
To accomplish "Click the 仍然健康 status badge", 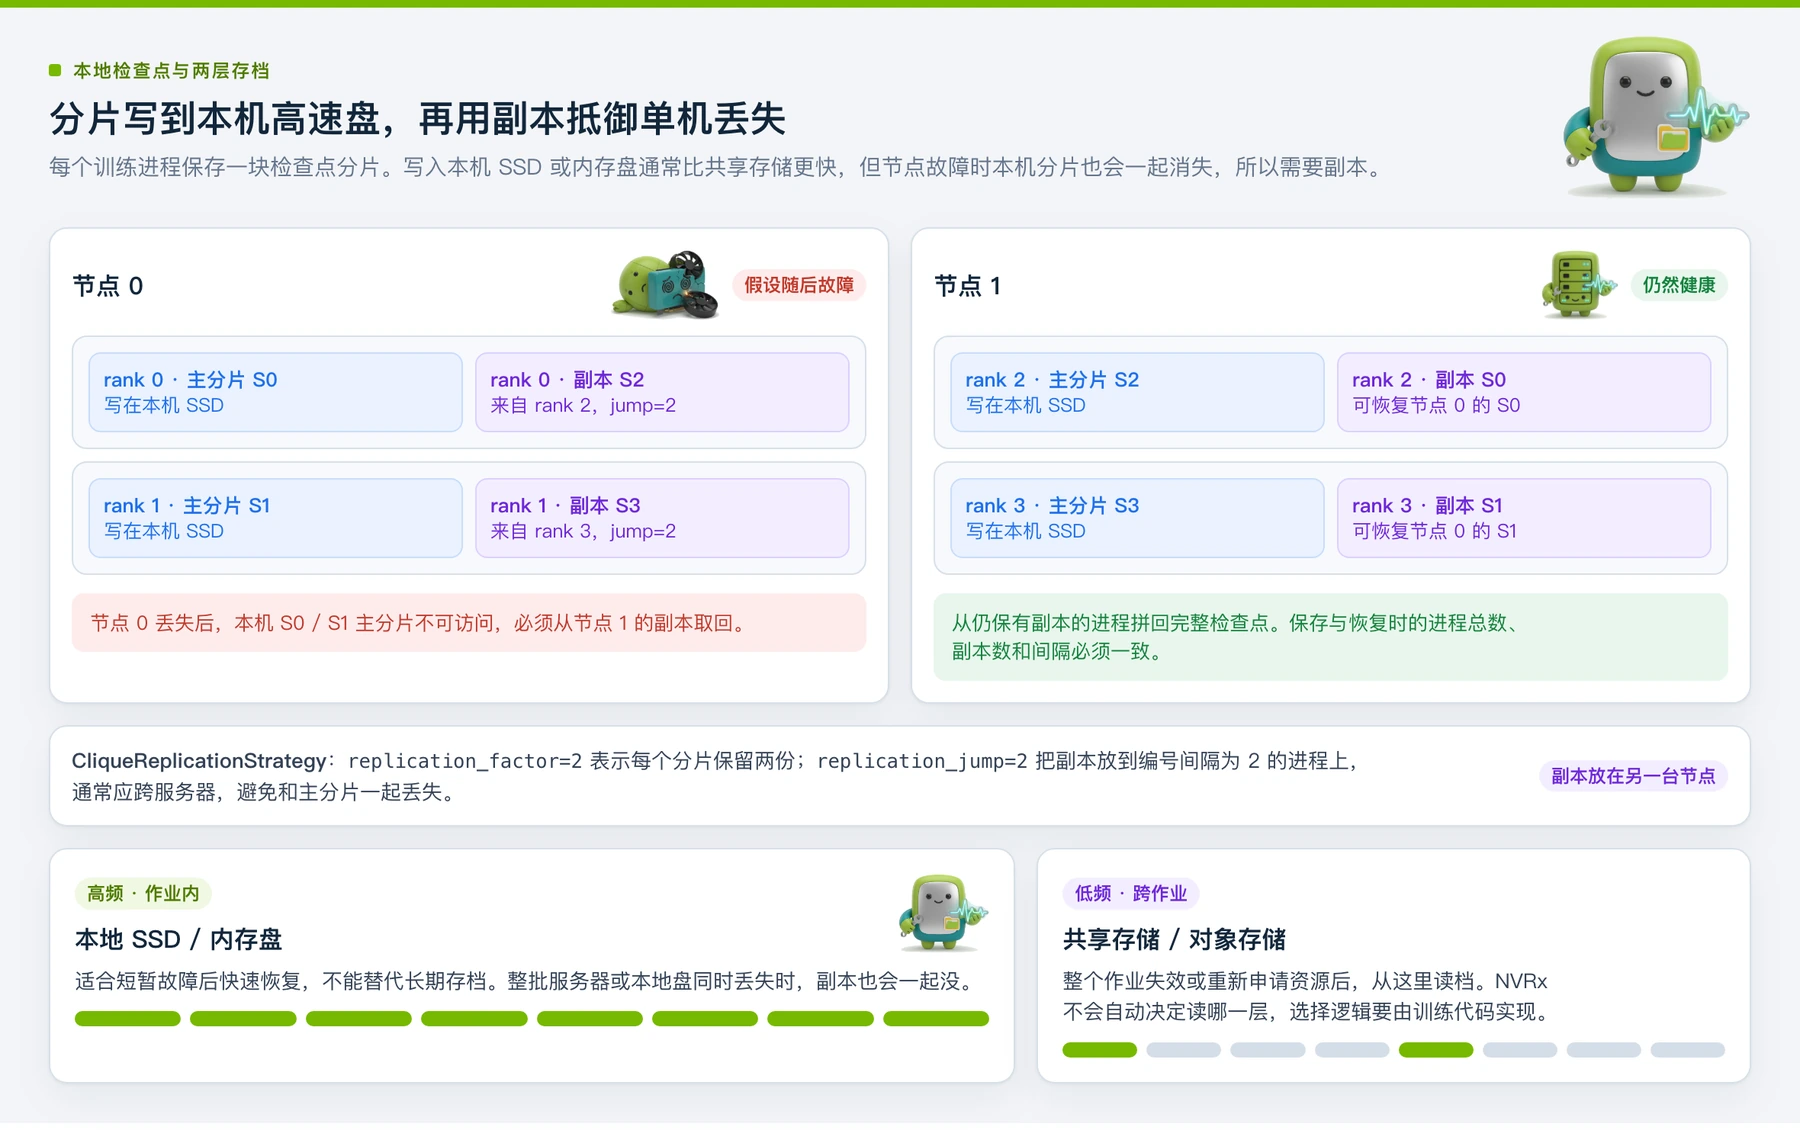I will (x=1679, y=285).
